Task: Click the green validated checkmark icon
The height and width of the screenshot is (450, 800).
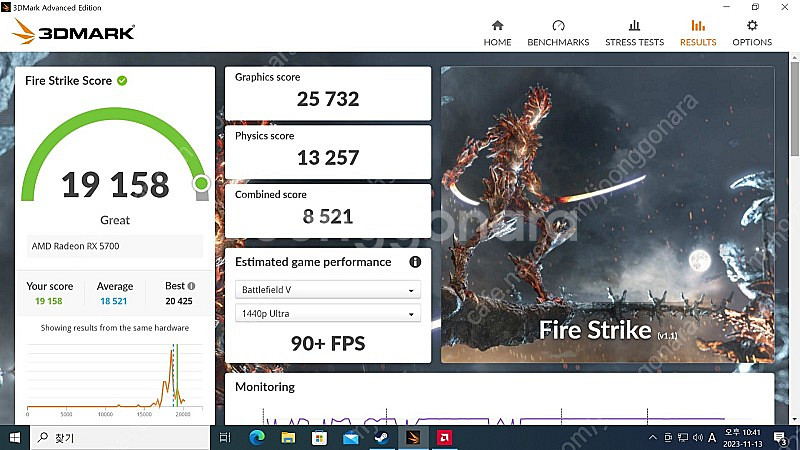Action: (x=122, y=81)
